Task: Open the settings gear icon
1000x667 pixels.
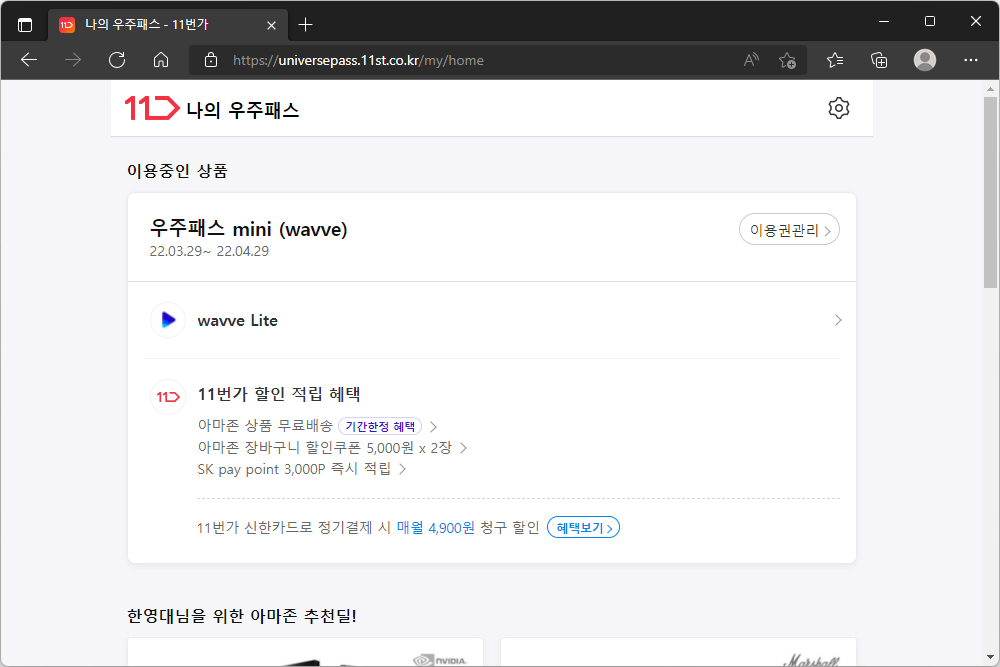Action: 839,108
